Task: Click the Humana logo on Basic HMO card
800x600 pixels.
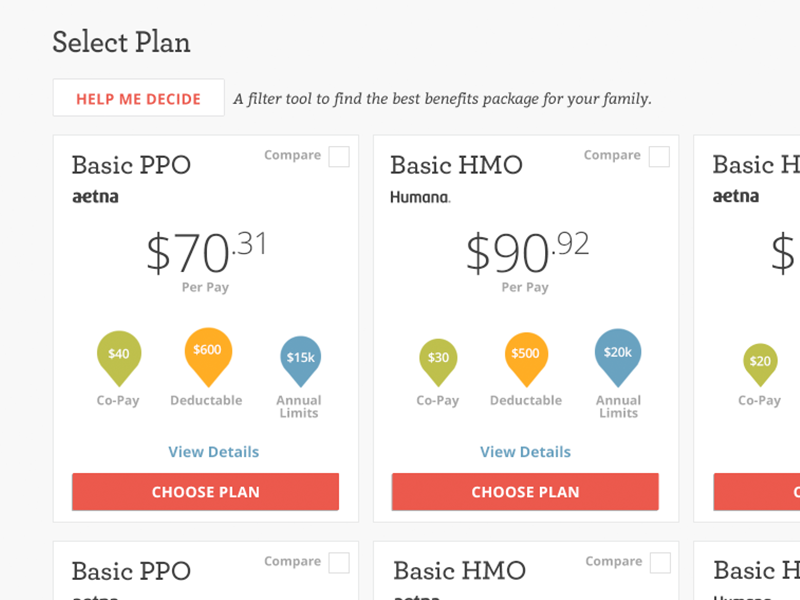Action: [420, 197]
